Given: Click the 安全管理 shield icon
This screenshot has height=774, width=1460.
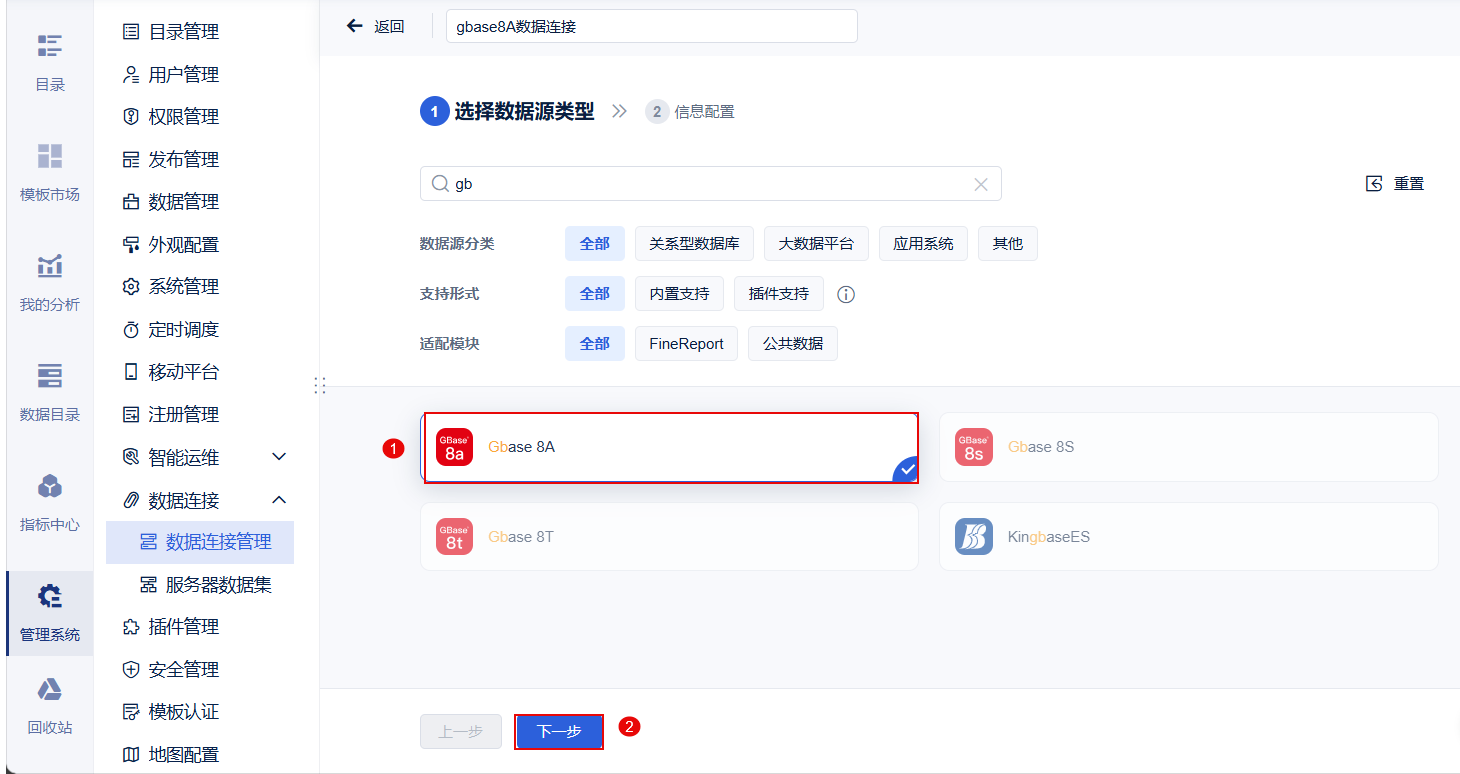Looking at the screenshot, I should 131,669.
